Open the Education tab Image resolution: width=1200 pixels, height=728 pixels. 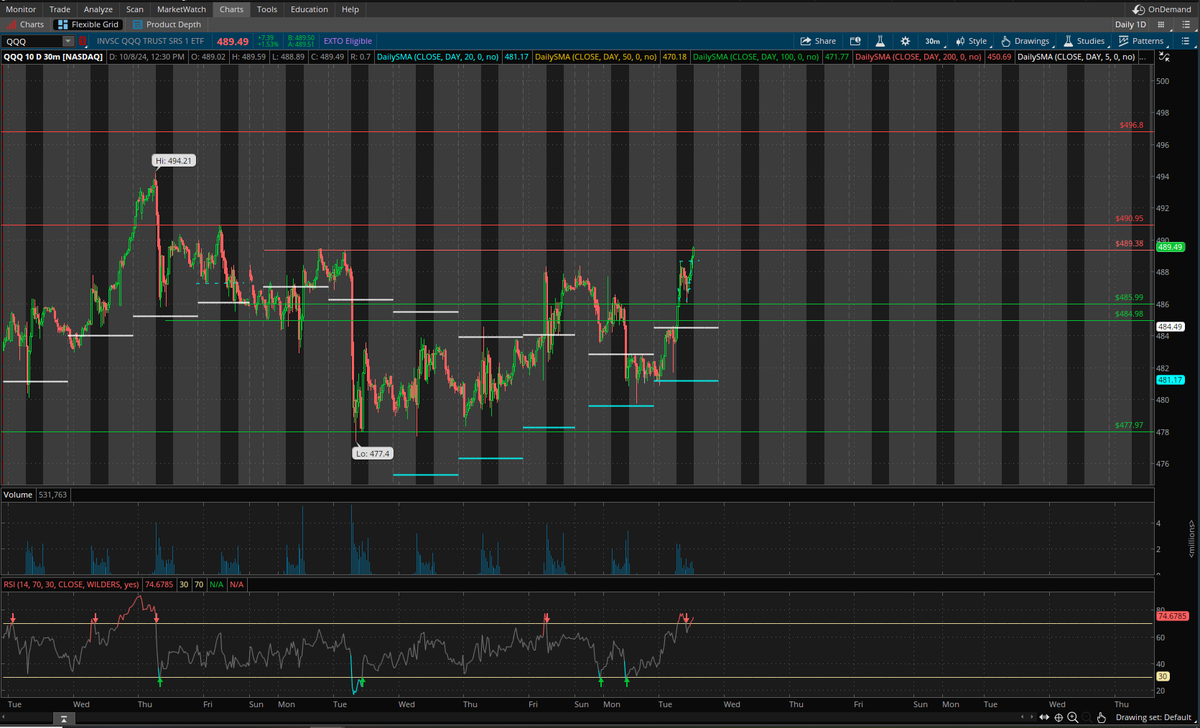click(x=309, y=9)
